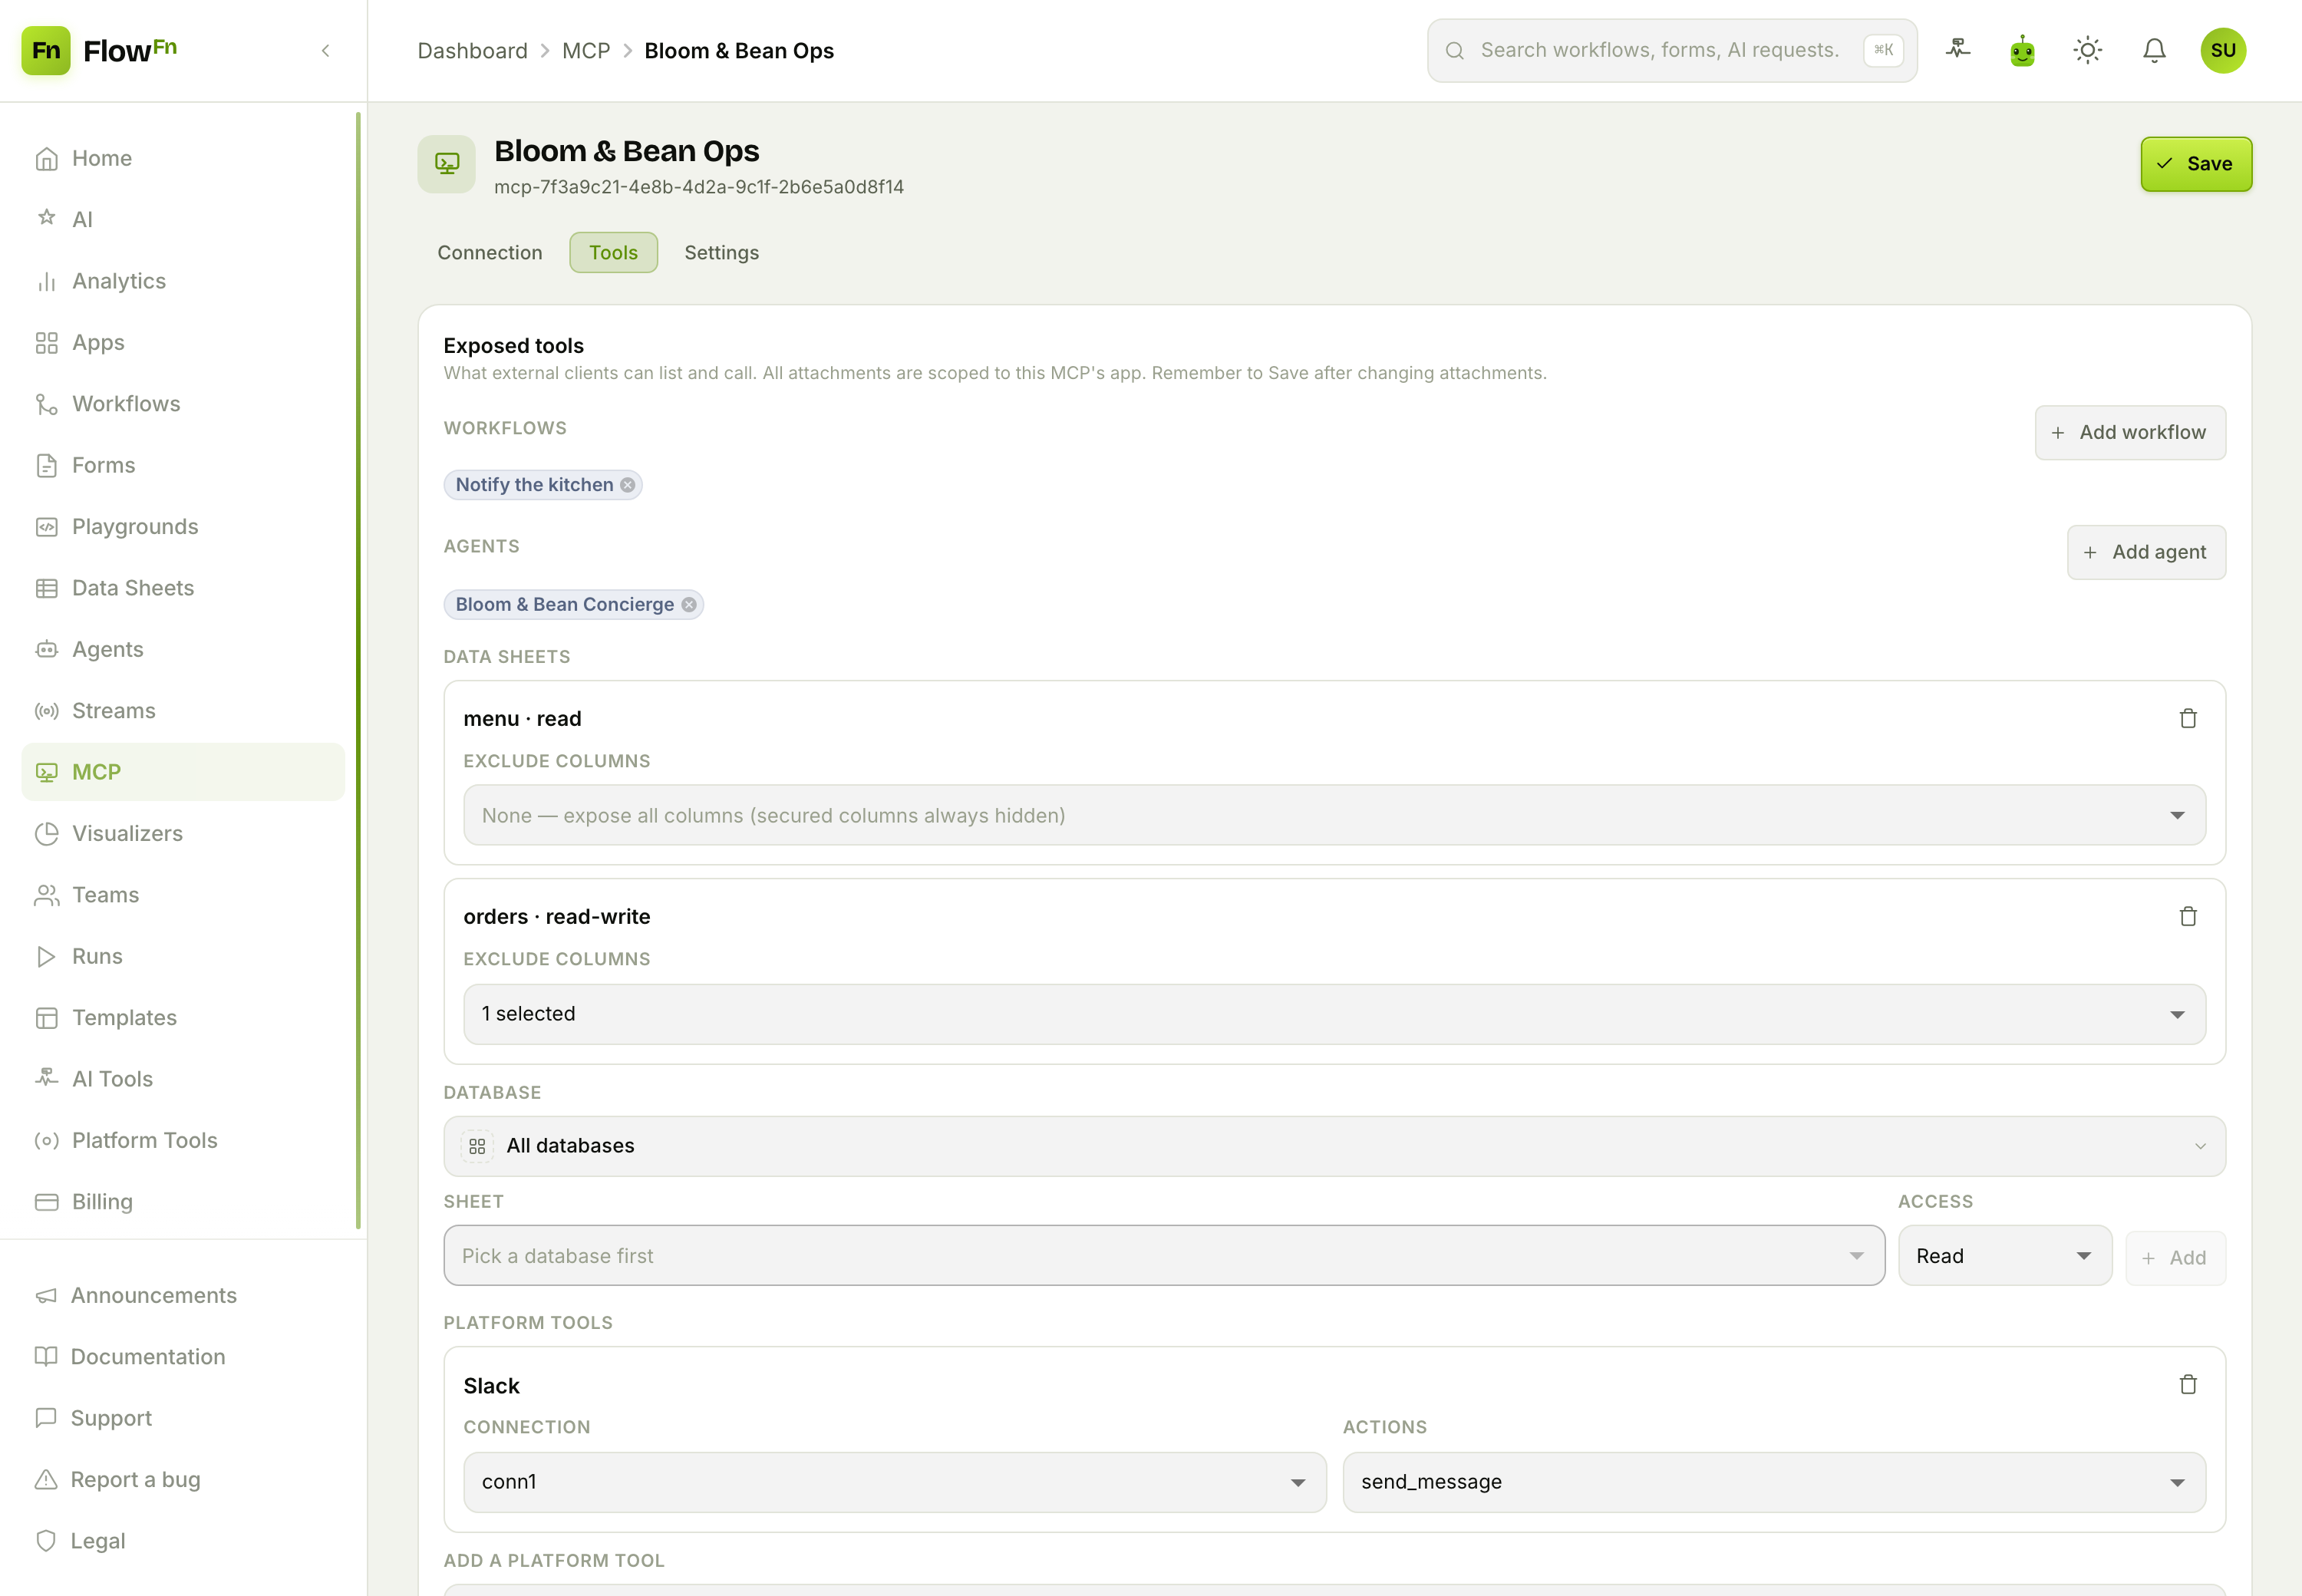Viewport: 2302px width, 1596px height.
Task: Delete the orders read-write data sheet
Action: click(x=2187, y=916)
